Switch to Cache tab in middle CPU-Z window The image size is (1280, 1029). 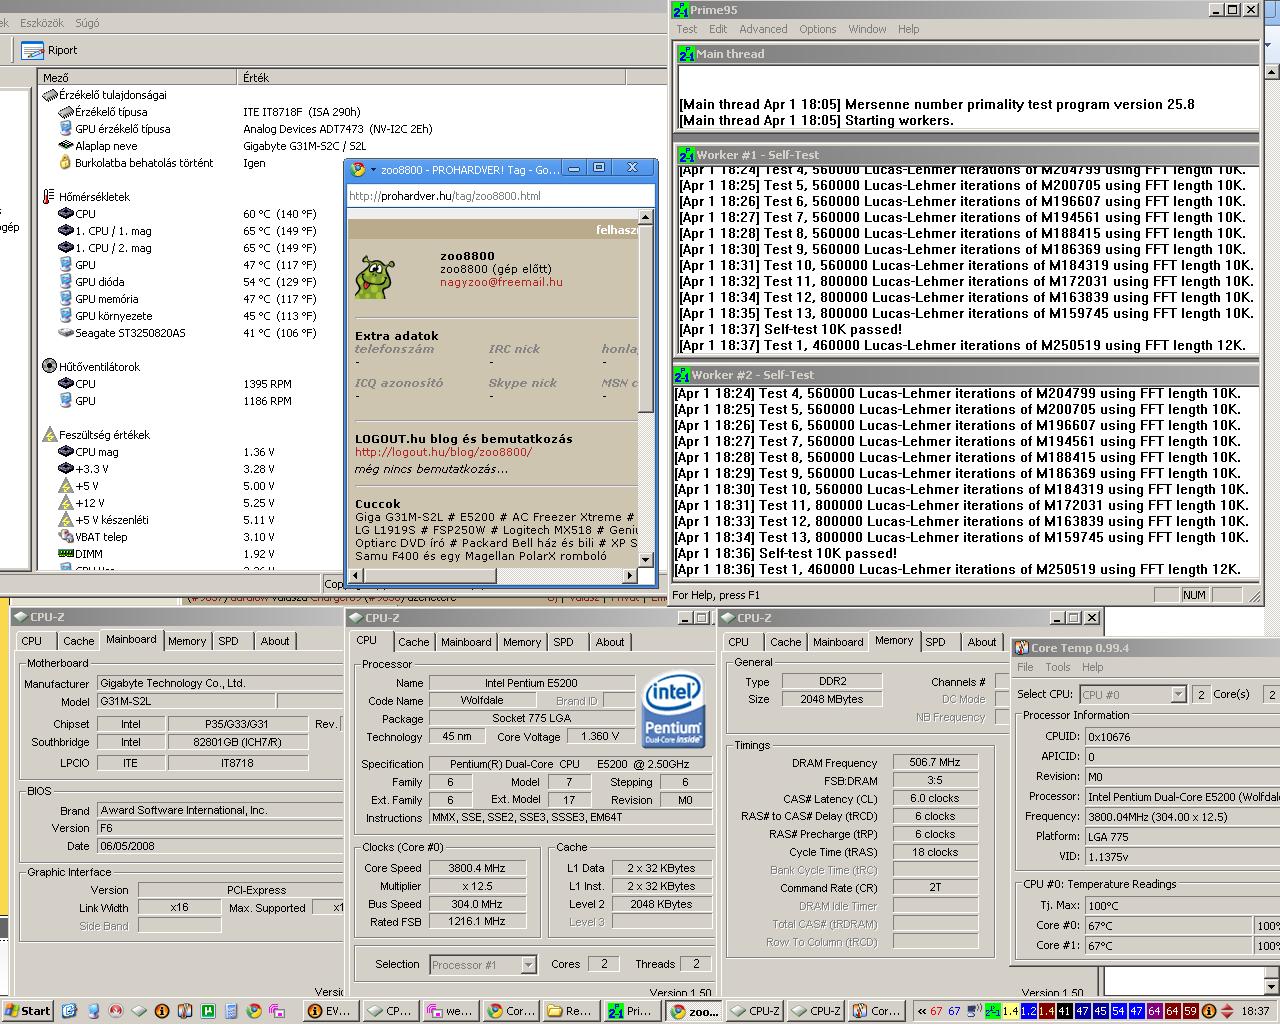click(x=414, y=642)
